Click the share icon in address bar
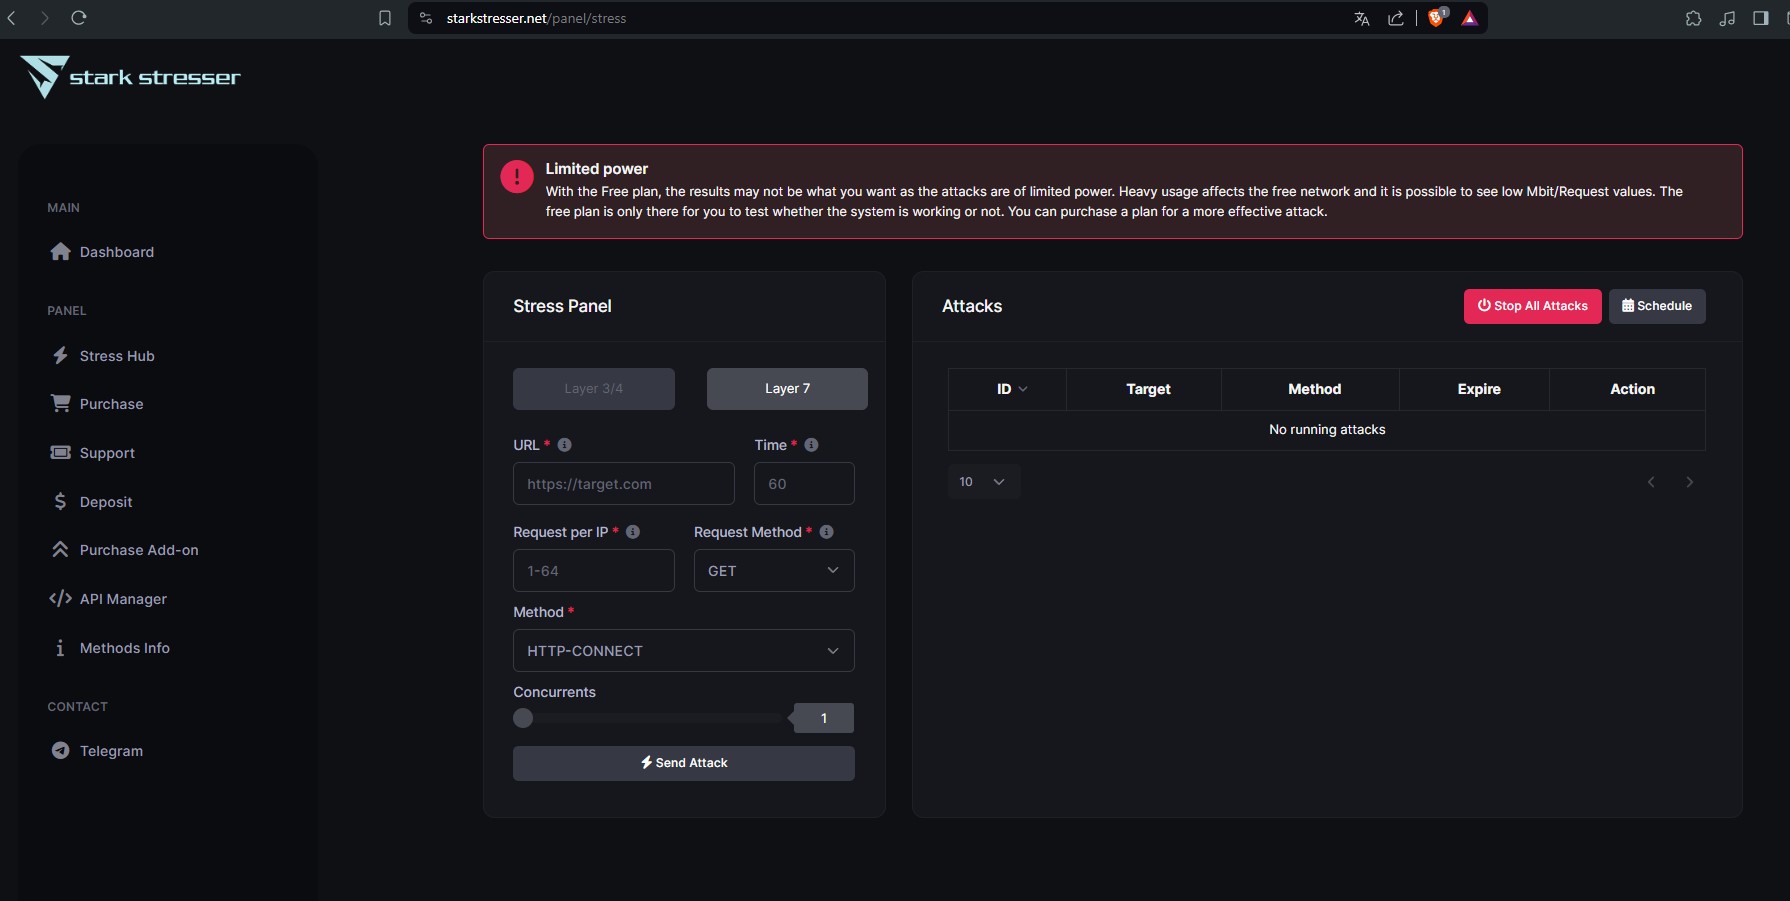This screenshot has height=901, width=1790. (1396, 18)
